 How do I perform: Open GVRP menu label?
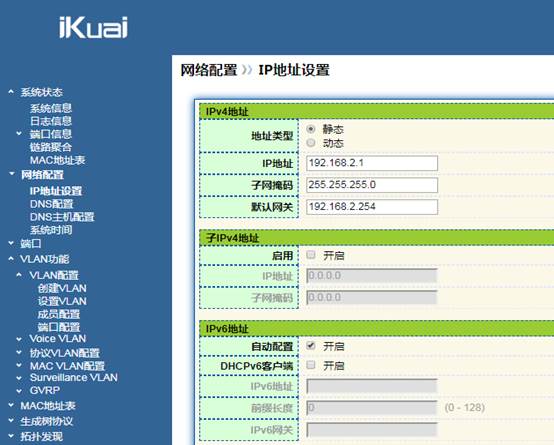45,391
